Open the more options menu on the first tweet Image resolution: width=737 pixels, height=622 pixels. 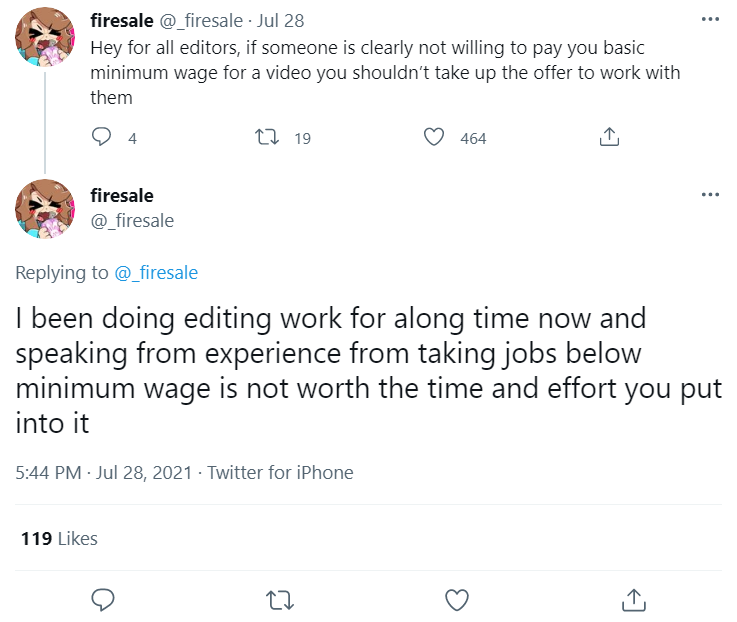(710, 19)
